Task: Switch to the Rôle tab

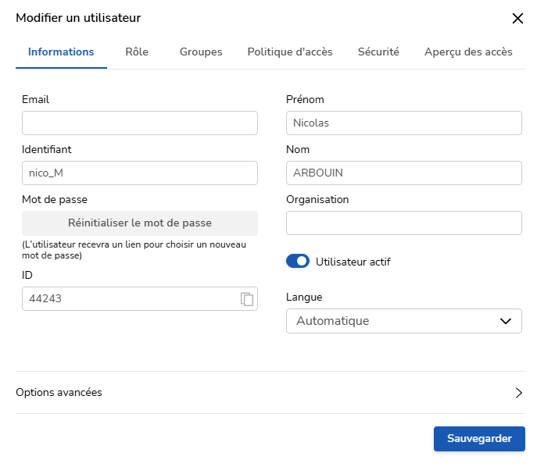Action: coord(137,52)
